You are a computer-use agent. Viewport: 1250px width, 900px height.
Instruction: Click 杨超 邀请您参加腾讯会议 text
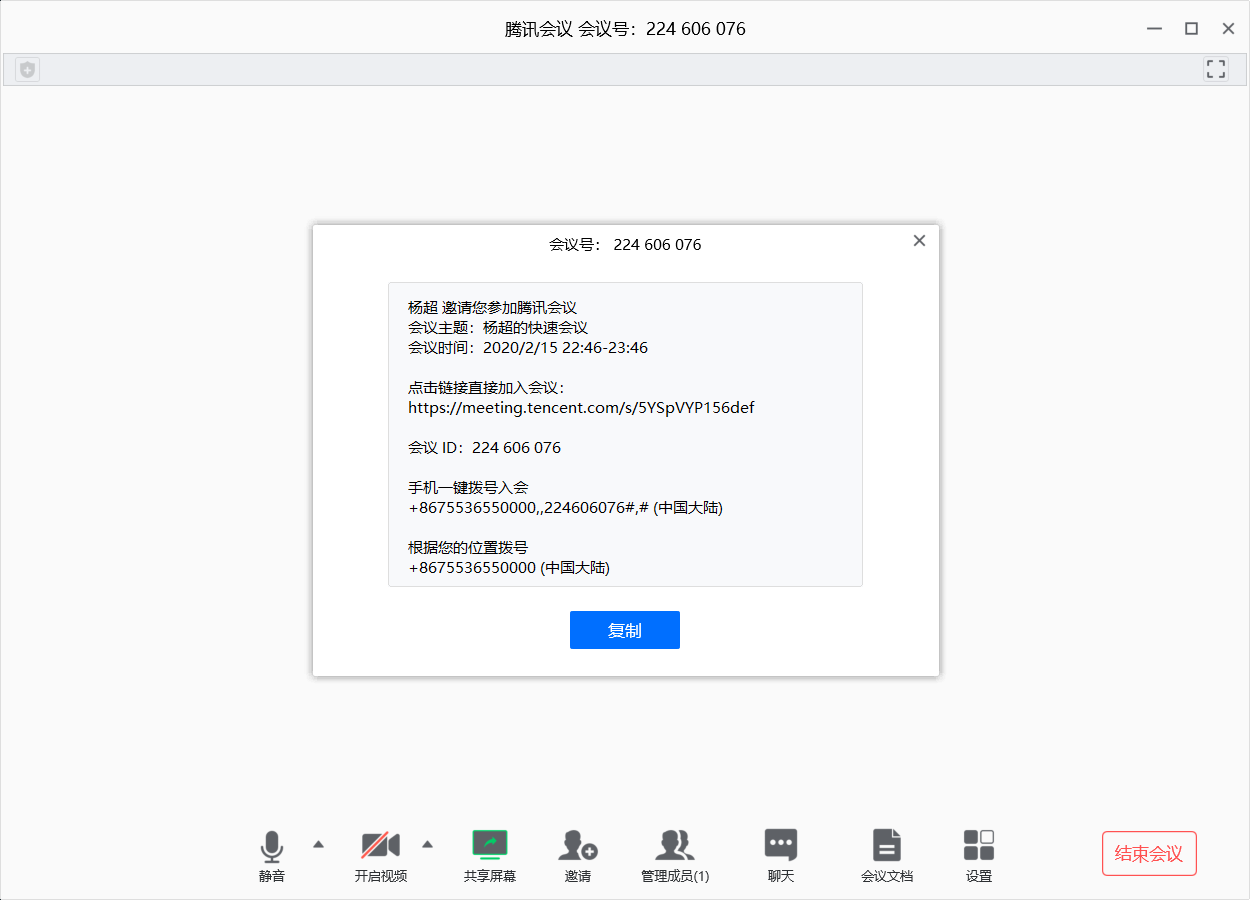point(493,307)
